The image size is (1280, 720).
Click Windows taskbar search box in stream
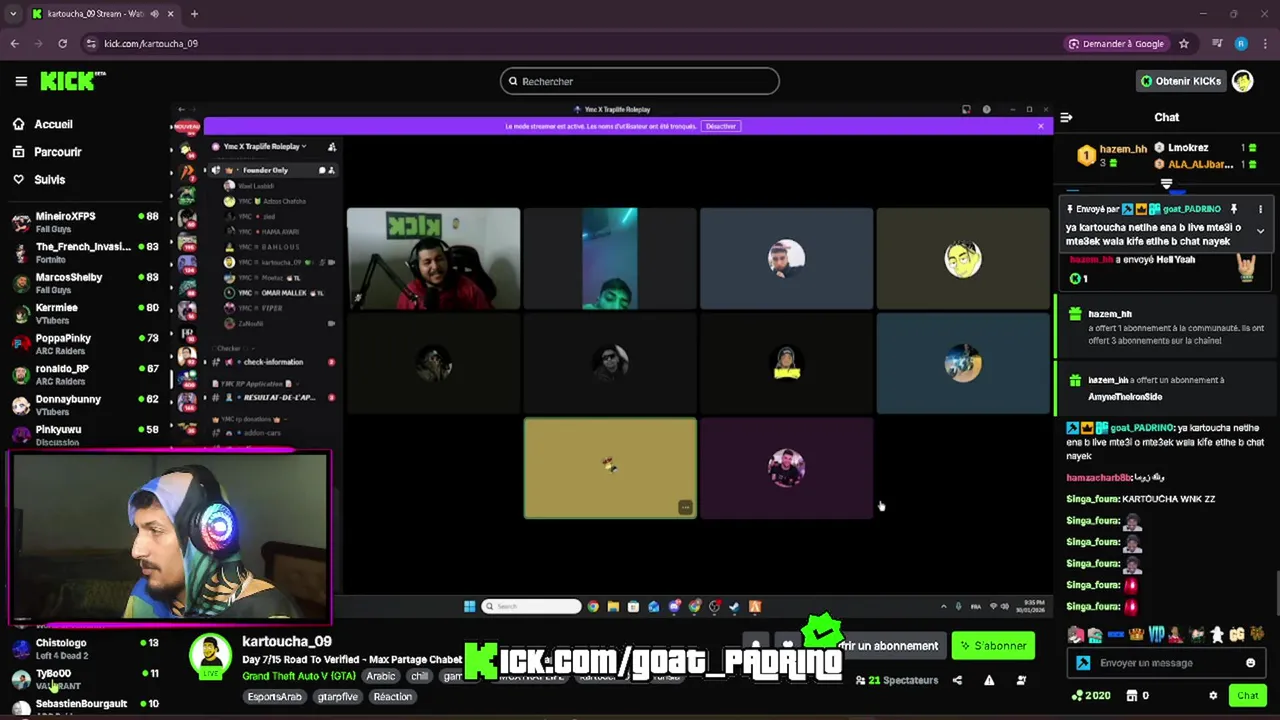pyautogui.click(x=531, y=606)
